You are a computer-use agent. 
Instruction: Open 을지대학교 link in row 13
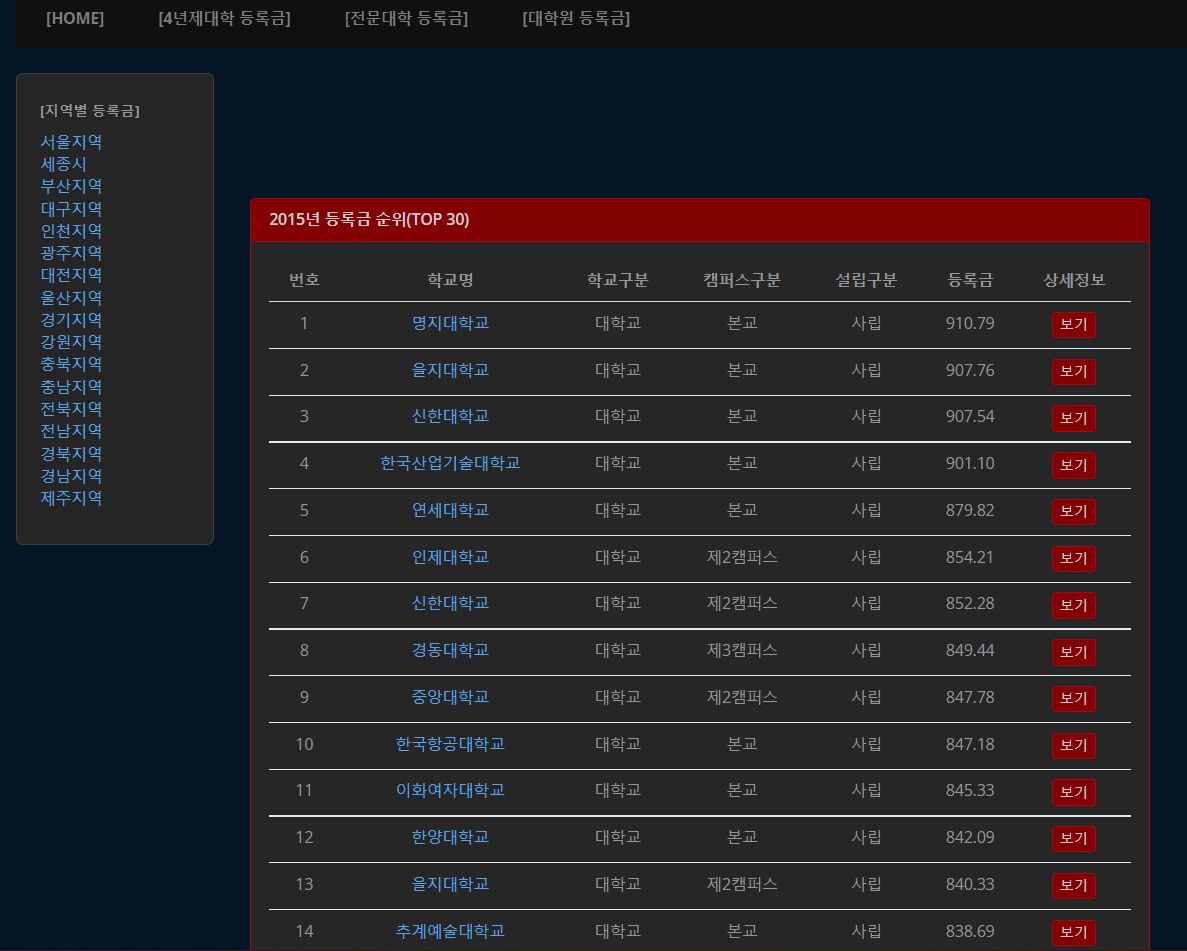(x=450, y=884)
